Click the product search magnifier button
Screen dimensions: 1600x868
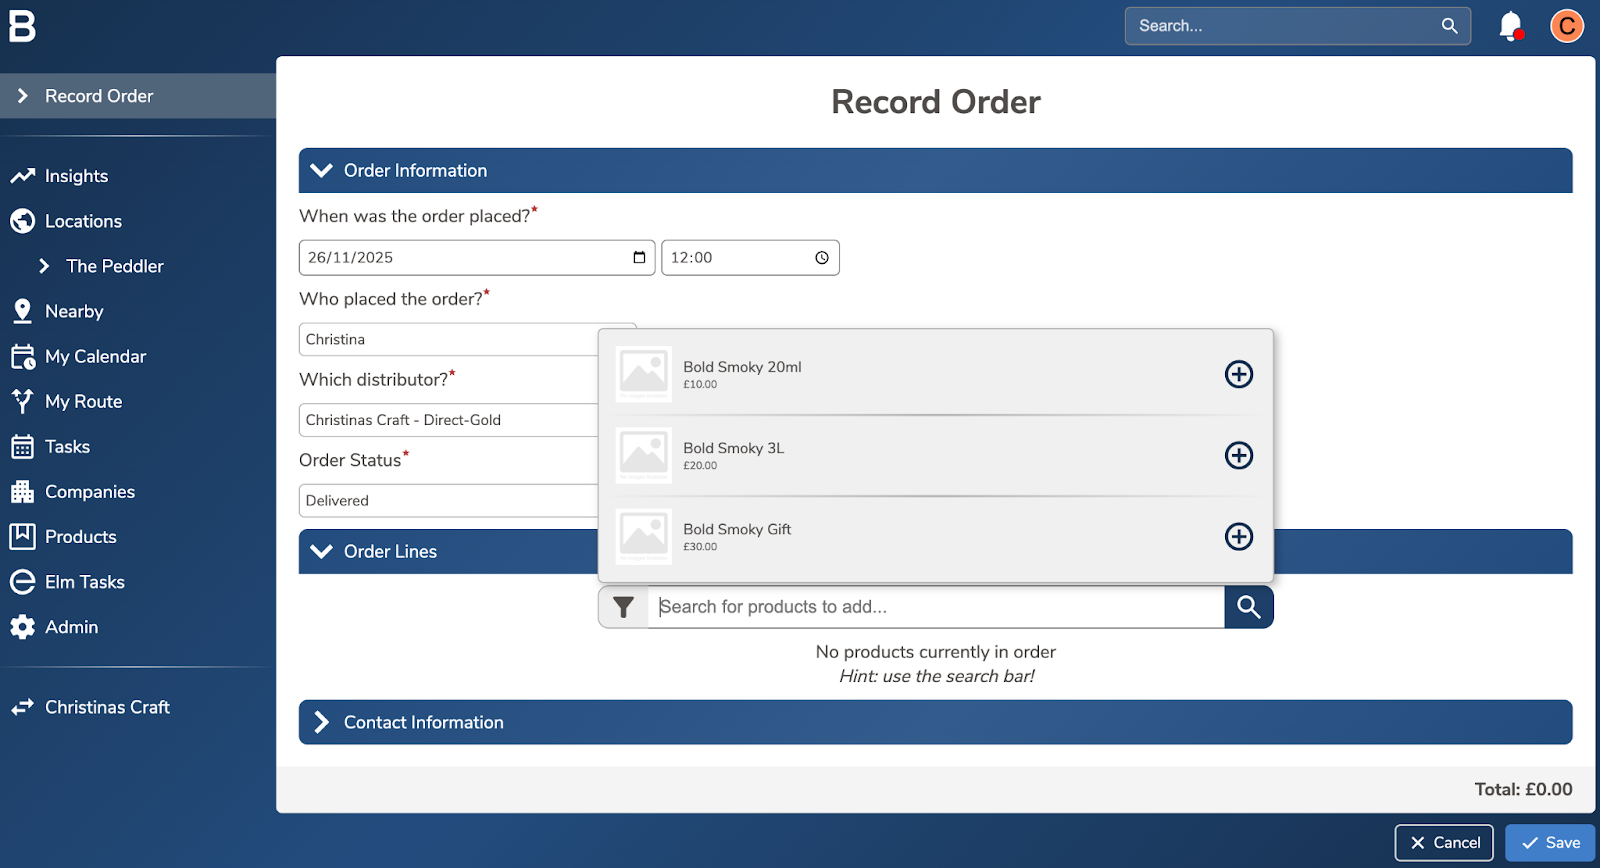1248,607
